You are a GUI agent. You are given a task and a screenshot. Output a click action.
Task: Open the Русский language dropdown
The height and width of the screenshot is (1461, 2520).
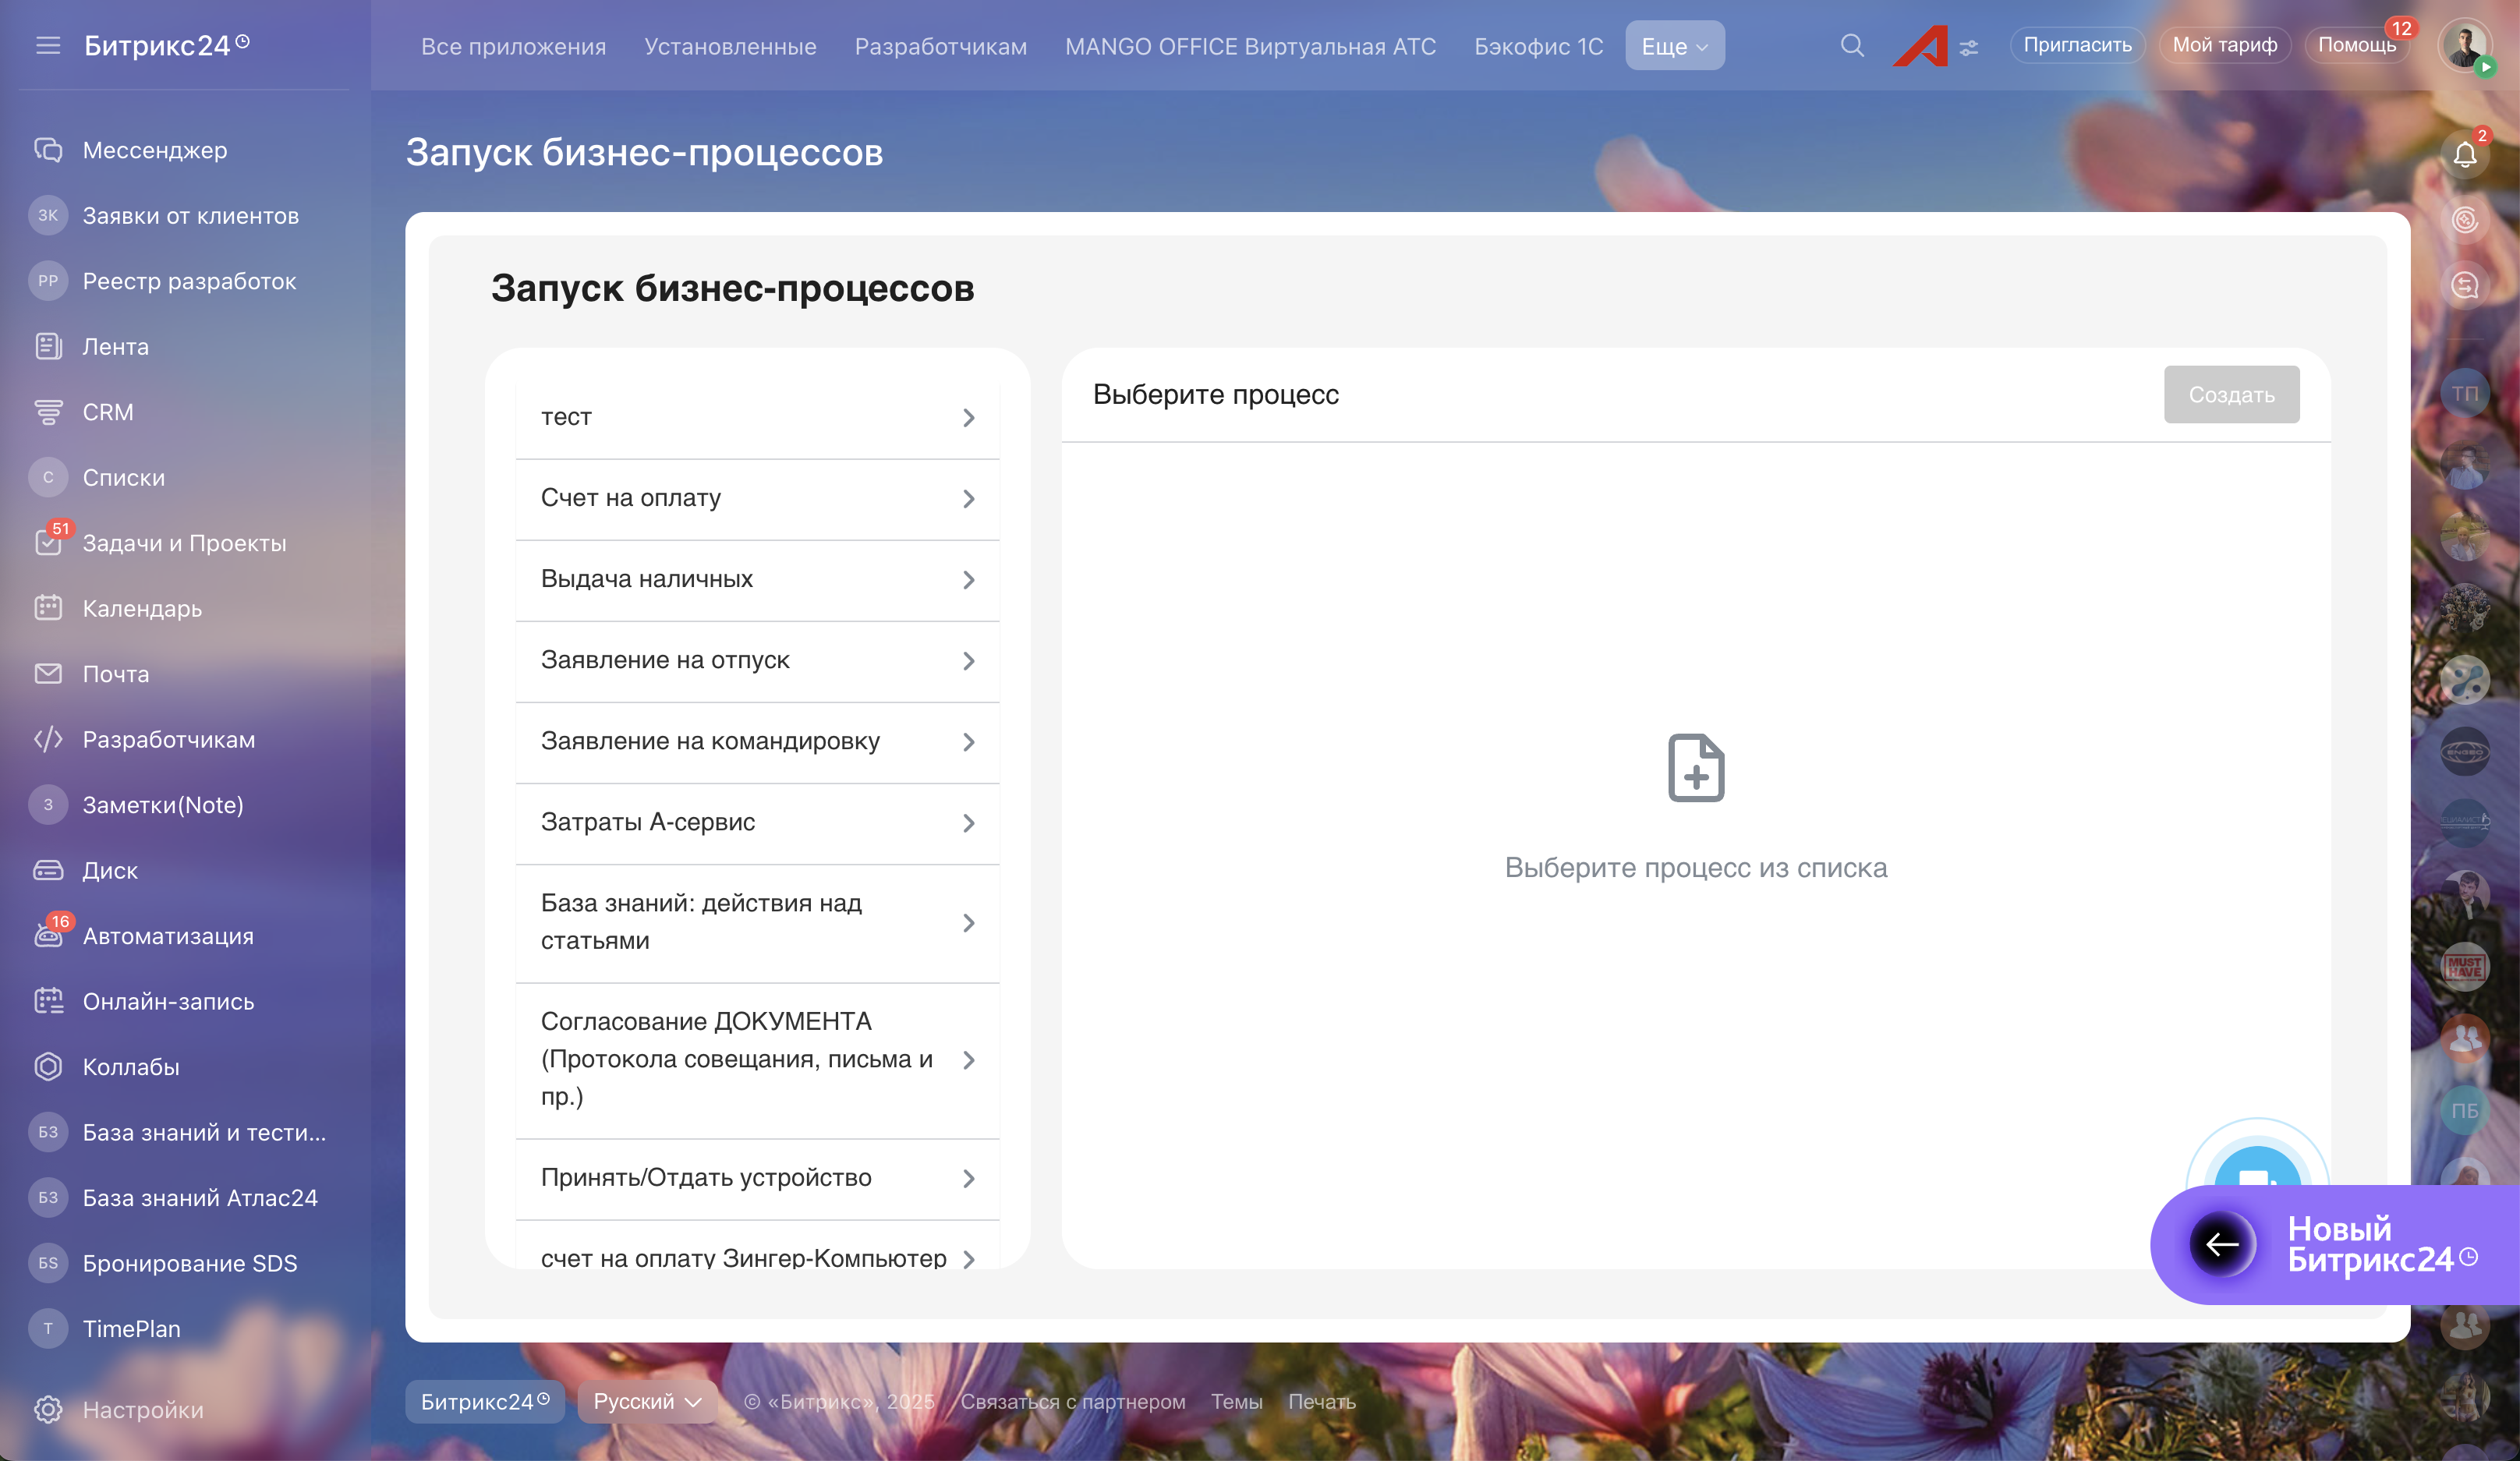647,1401
